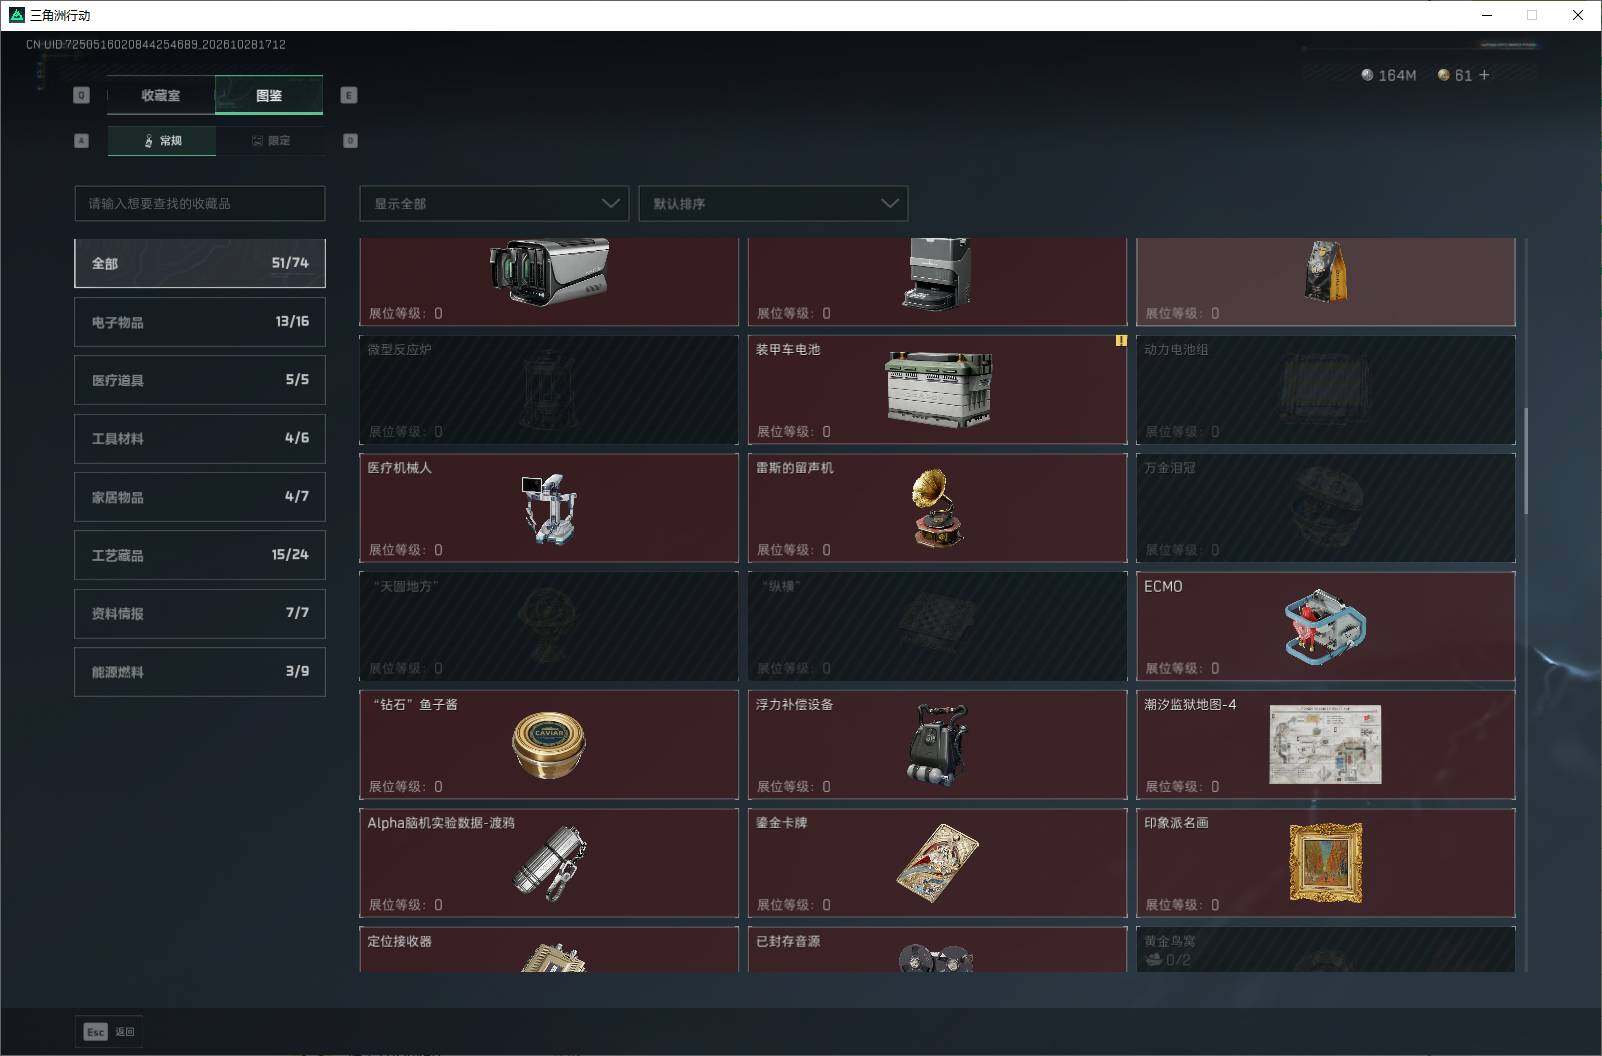Click the 已封存音源 tape reel icon
Screen dimensions: 1602x1056
click(935, 958)
